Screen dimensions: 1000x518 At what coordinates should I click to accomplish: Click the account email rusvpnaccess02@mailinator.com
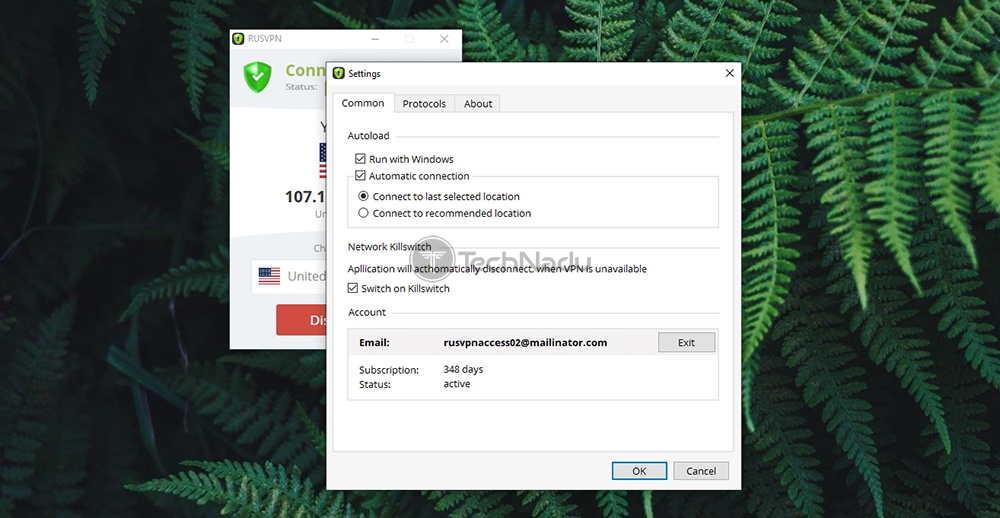point(525,343)
